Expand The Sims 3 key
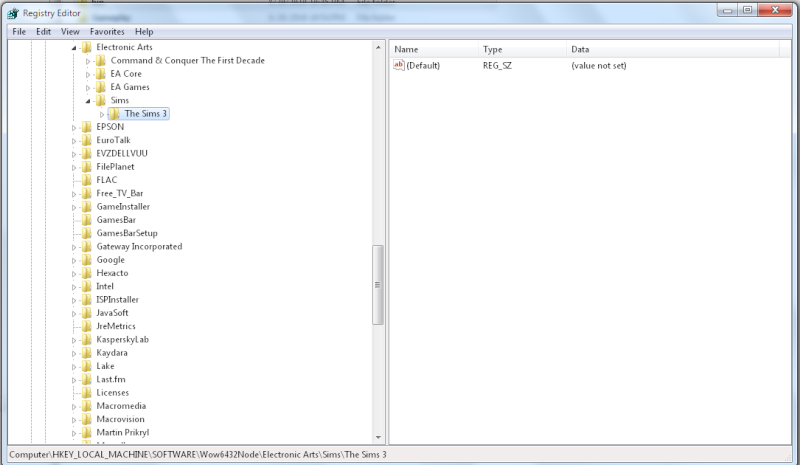The image size is (800, 465). pyautogui.click(x=102, y=114)
